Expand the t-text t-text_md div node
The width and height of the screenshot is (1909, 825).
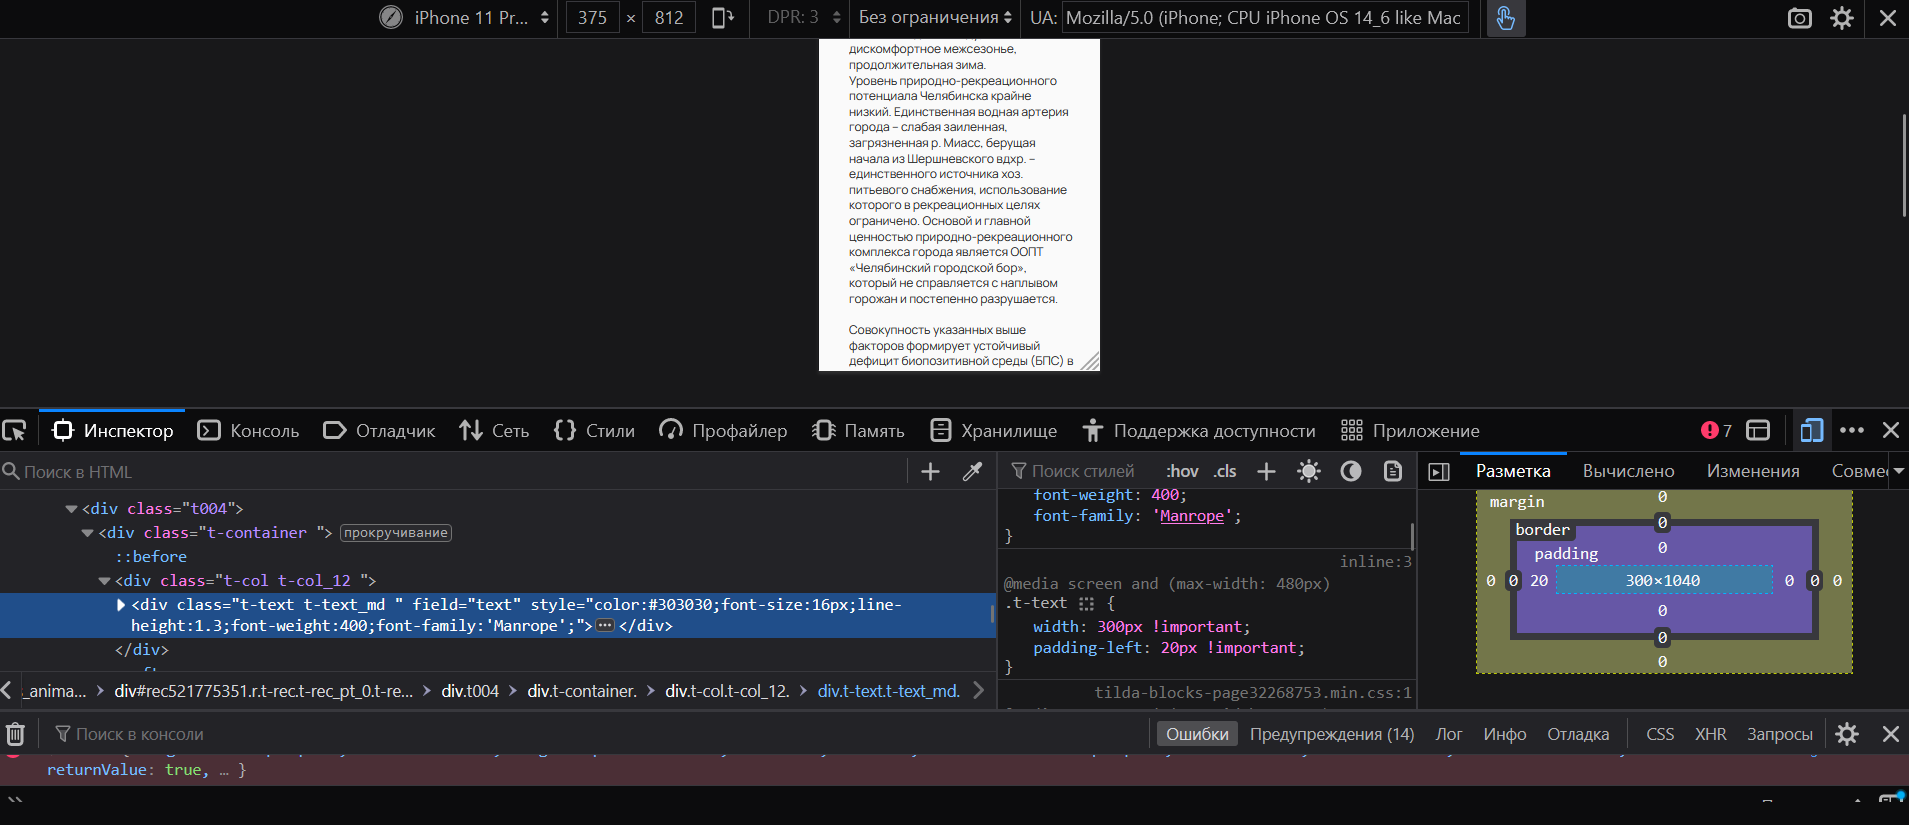121,605
